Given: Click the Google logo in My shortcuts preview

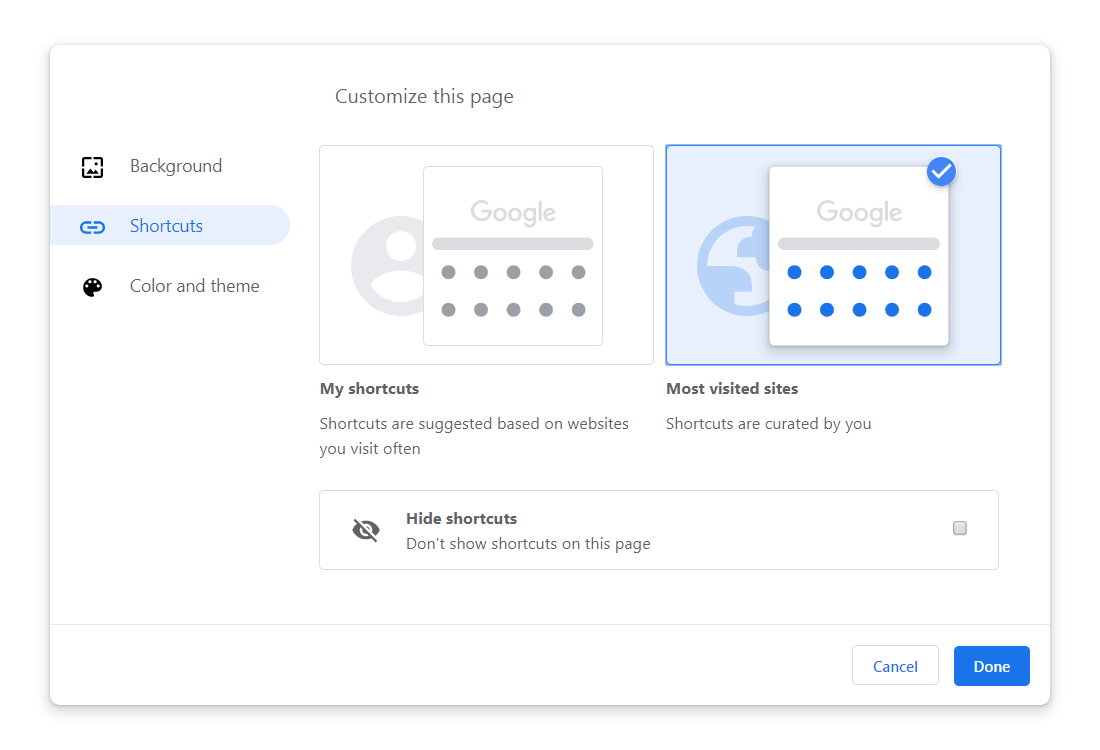Looking at the screenshot, I should tap(513, 212).
